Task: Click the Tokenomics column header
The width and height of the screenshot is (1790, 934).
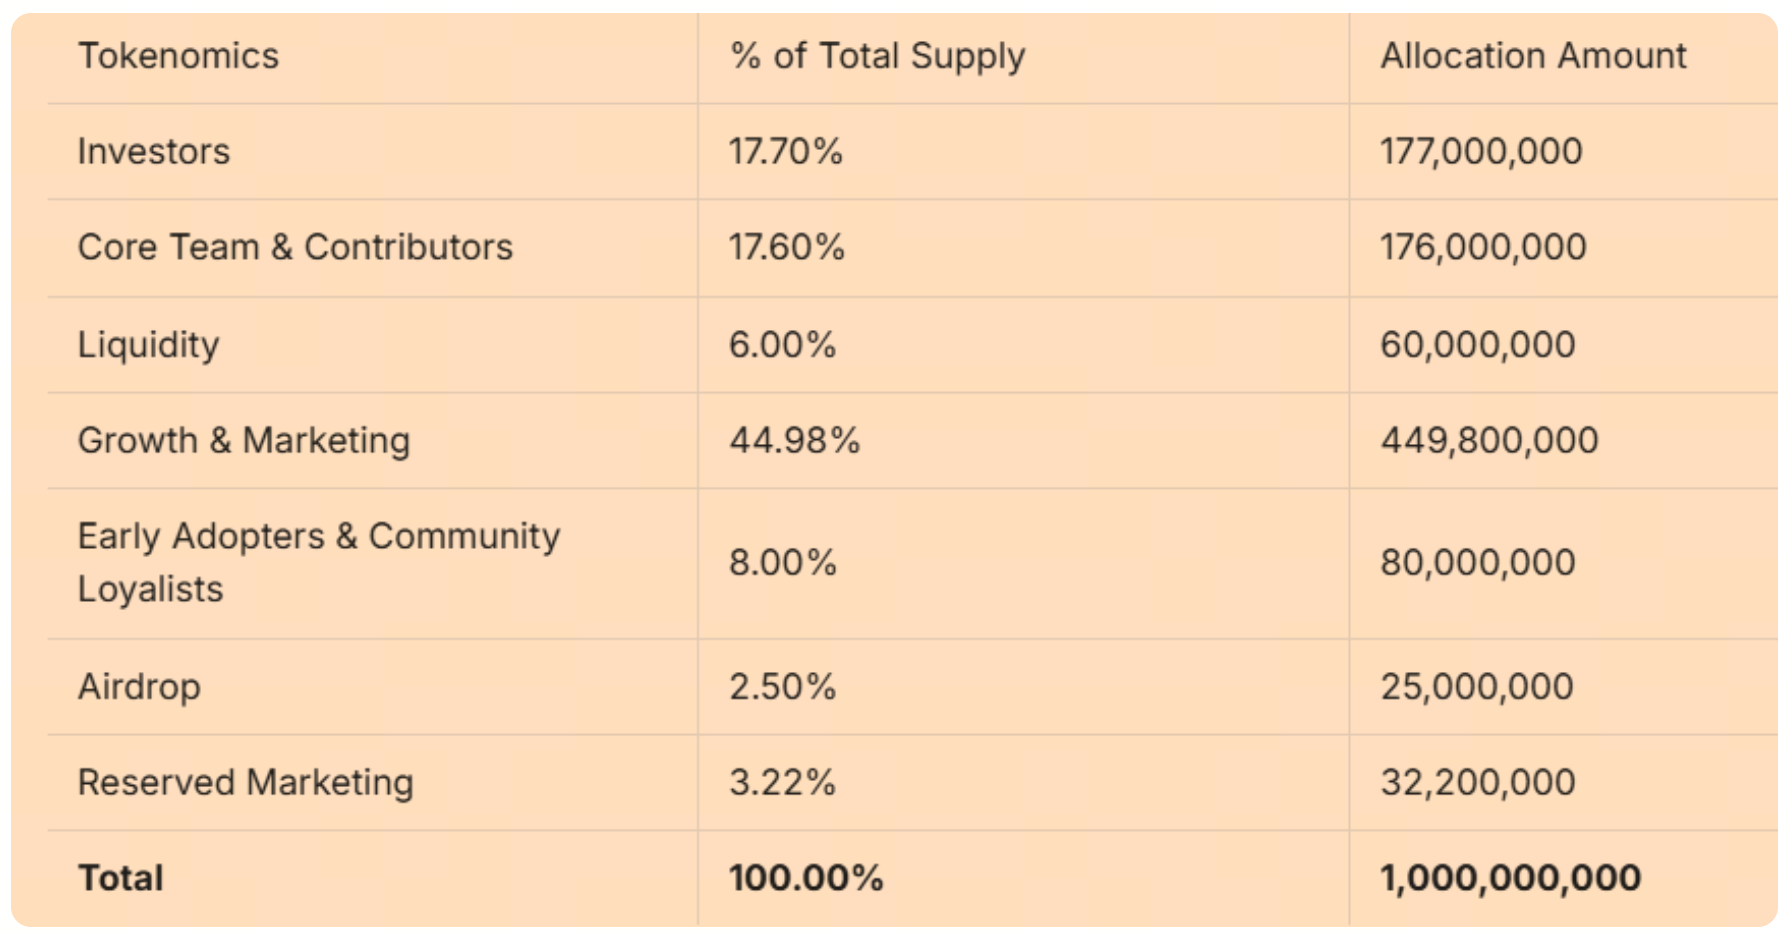Action: 178,56
